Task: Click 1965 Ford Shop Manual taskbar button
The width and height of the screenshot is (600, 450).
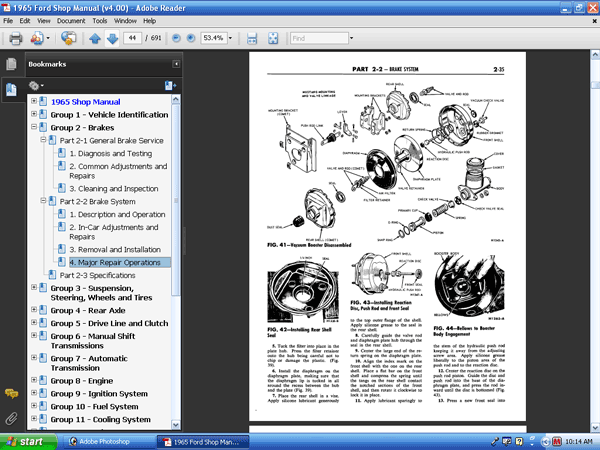Action: 203,442
